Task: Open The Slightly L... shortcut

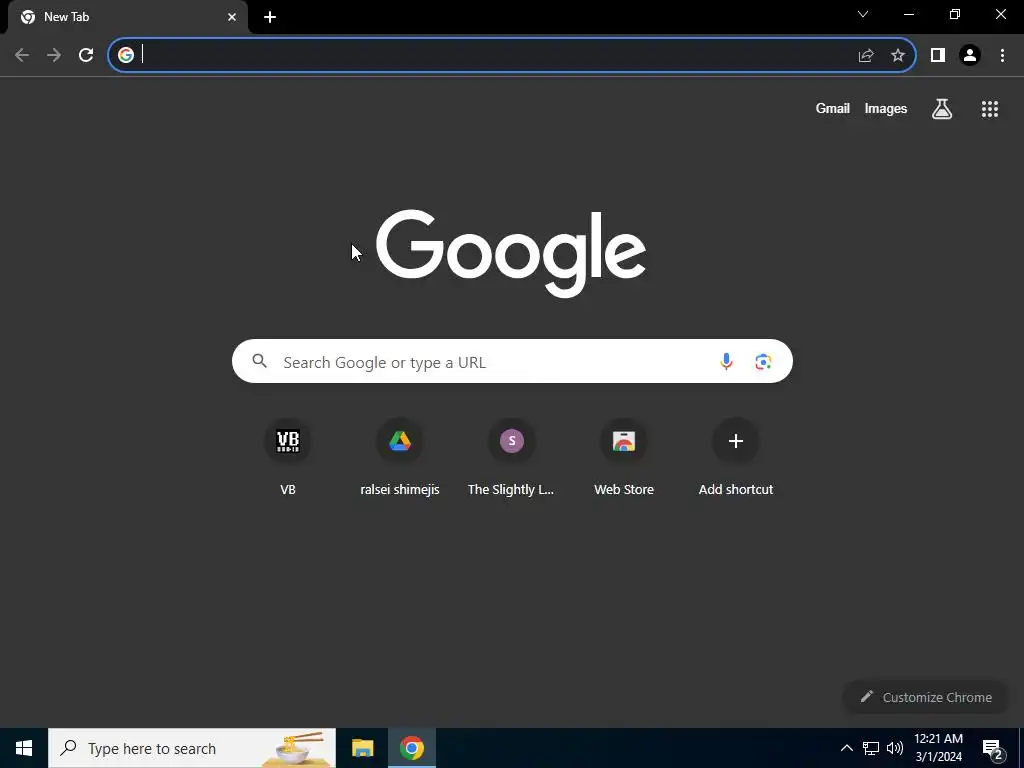Action: (x=511, y=457)
